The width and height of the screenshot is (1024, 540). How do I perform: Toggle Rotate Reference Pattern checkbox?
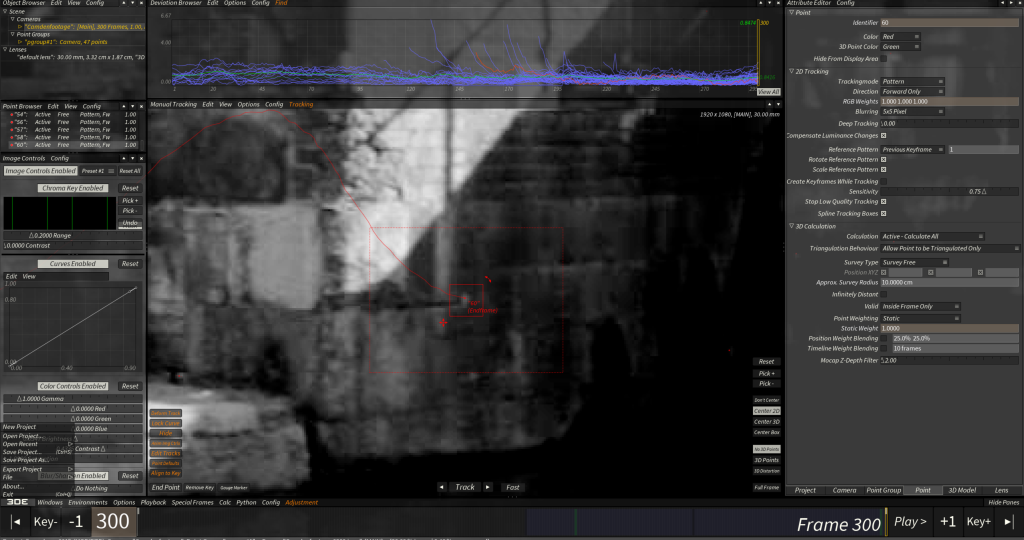(884, 159)
